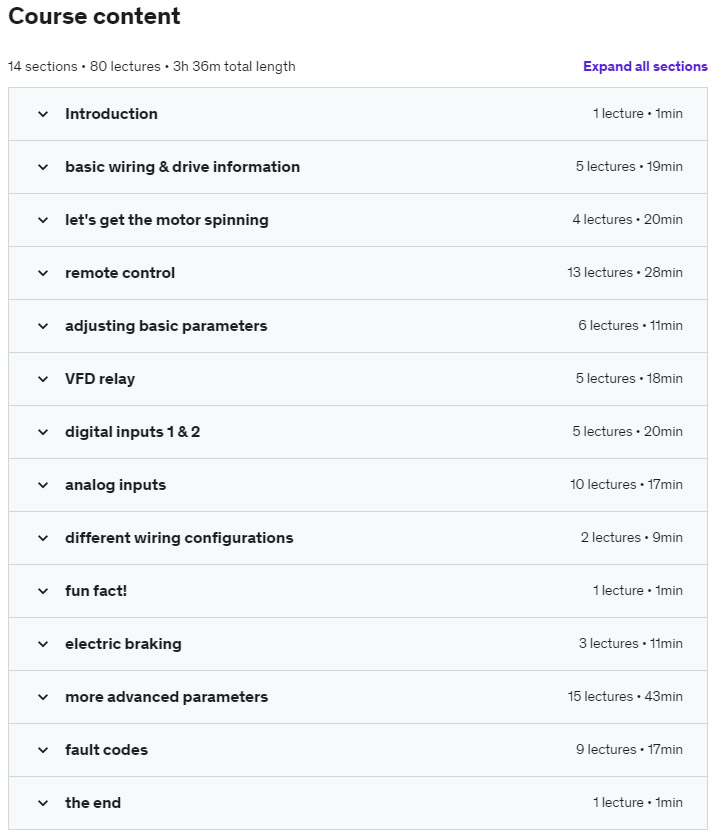Viewport: 715px width, 836px height.
Task: Click the fault codes section title
Action: pos(106,750)
